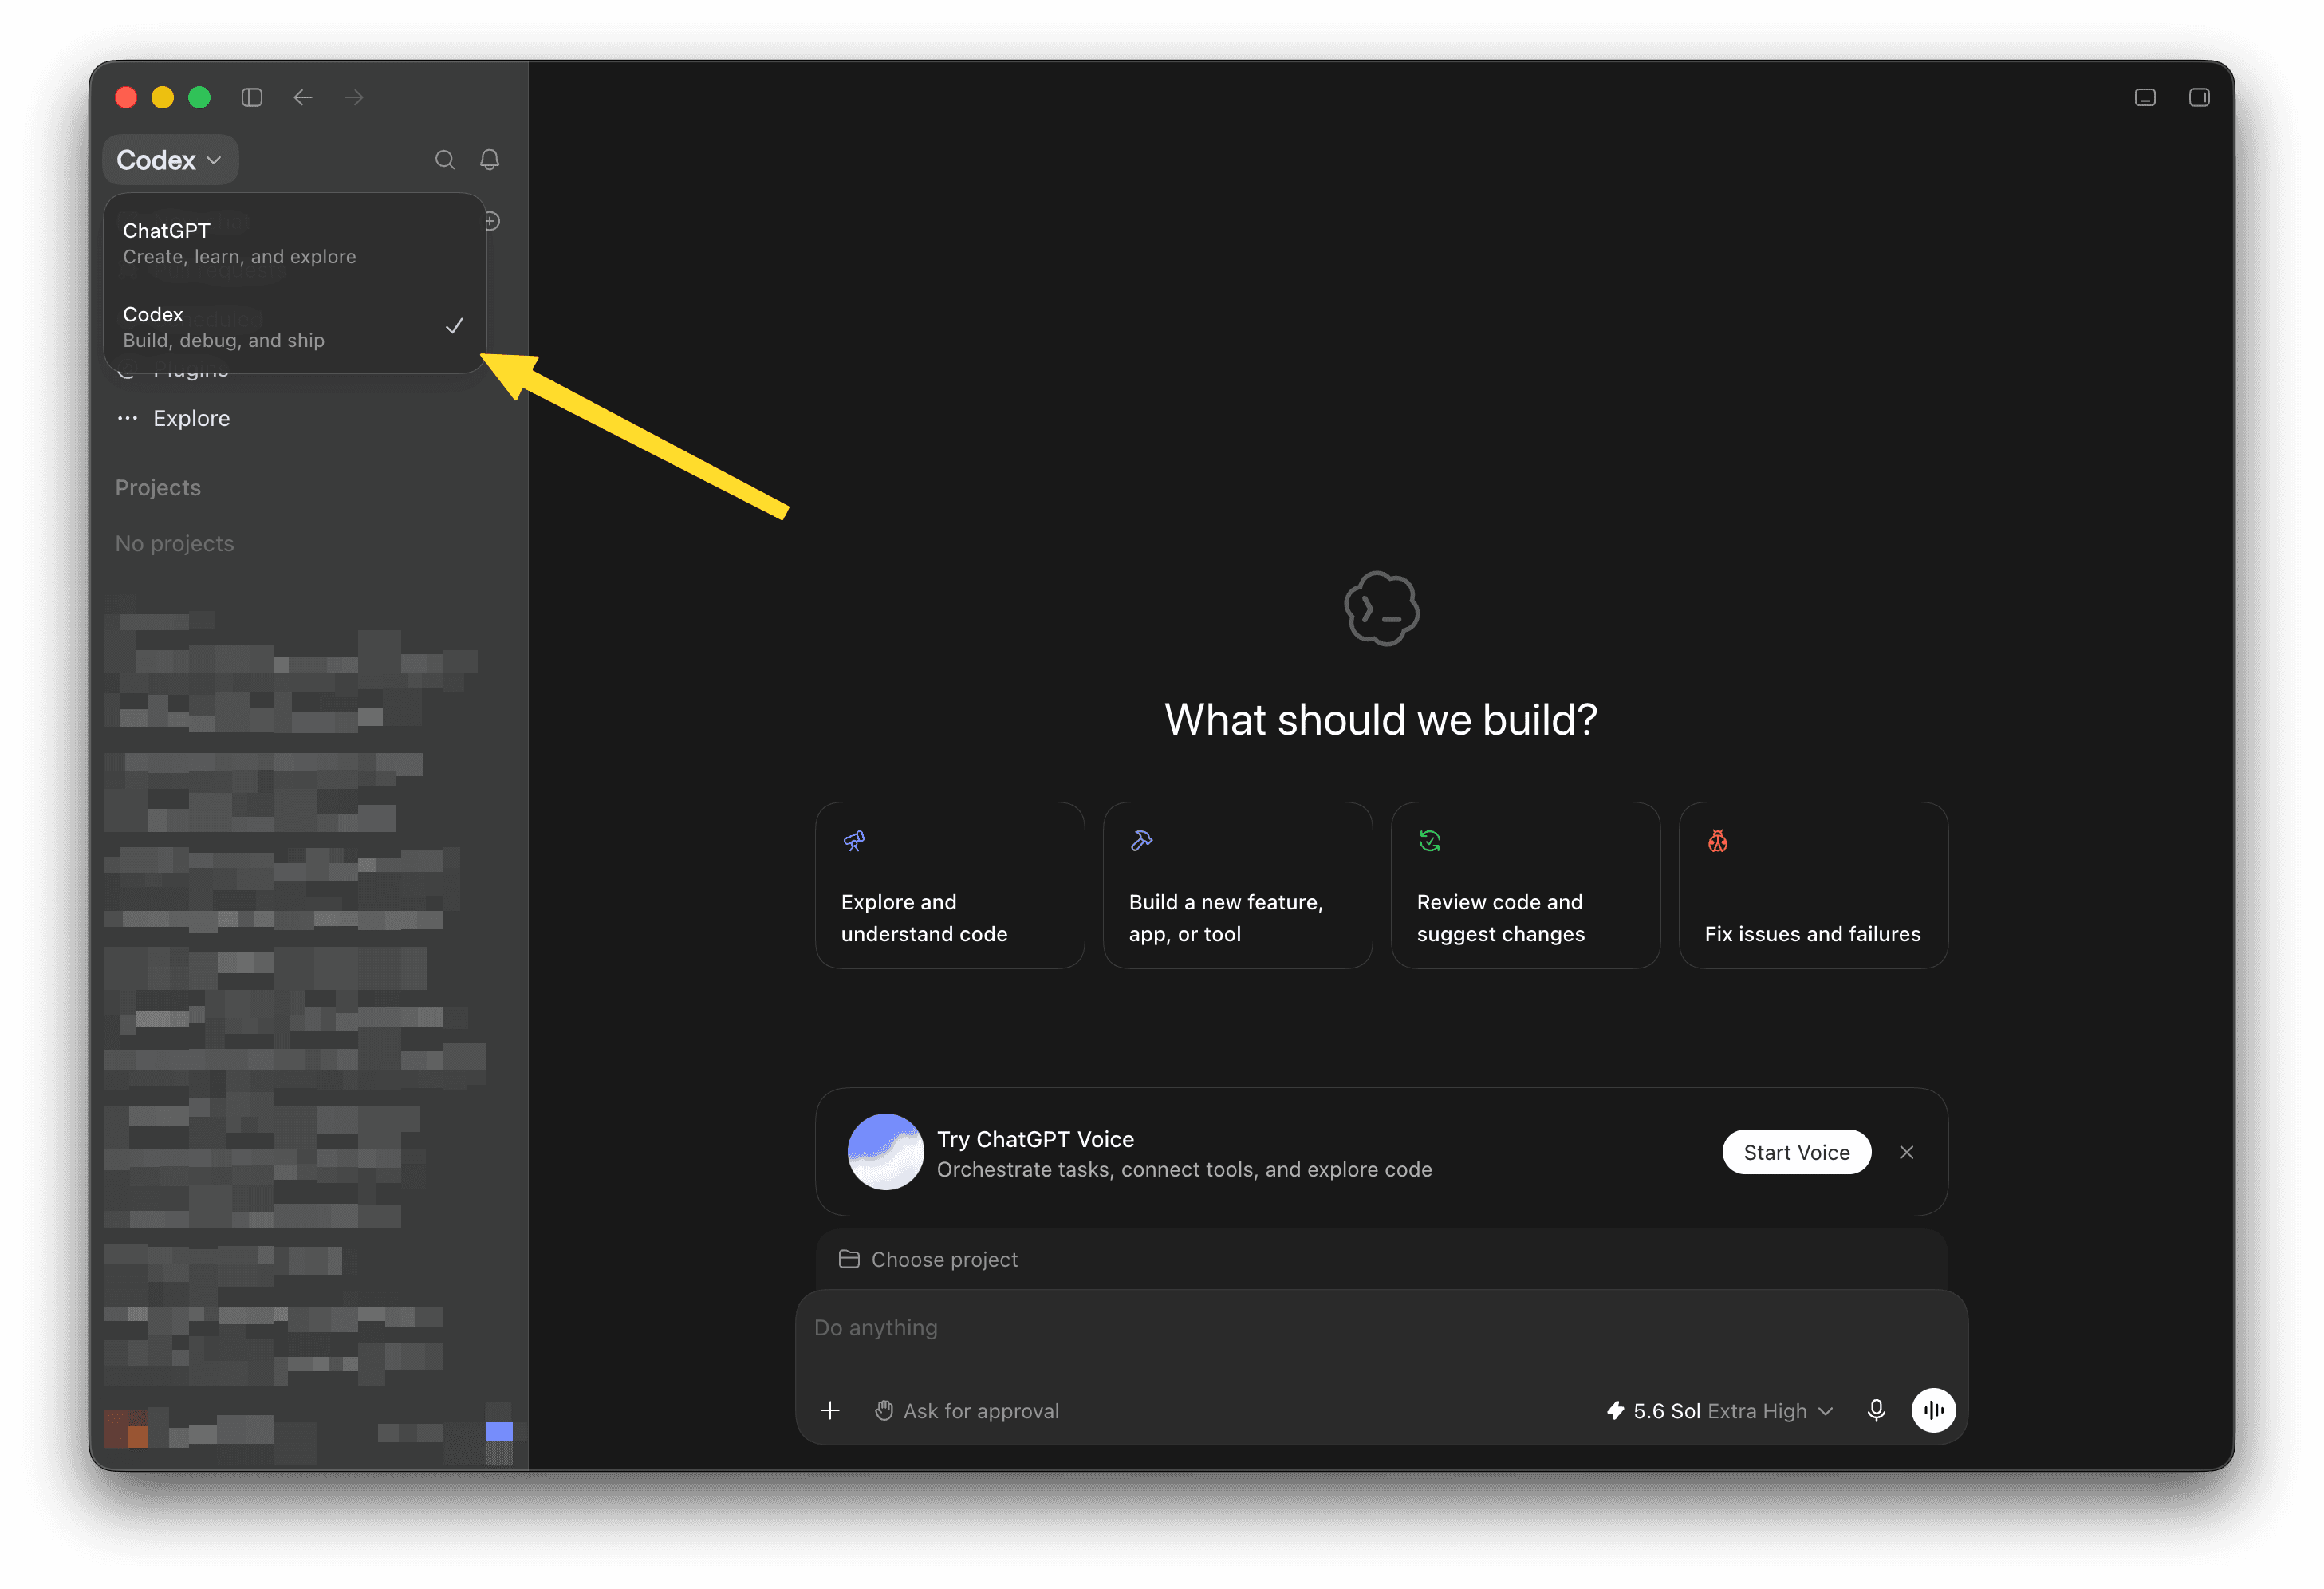Click the telescope icon on Explore card
The height and width of the screenshot is (1589, 2324).
pyautogui.click(x=854, y=841)
